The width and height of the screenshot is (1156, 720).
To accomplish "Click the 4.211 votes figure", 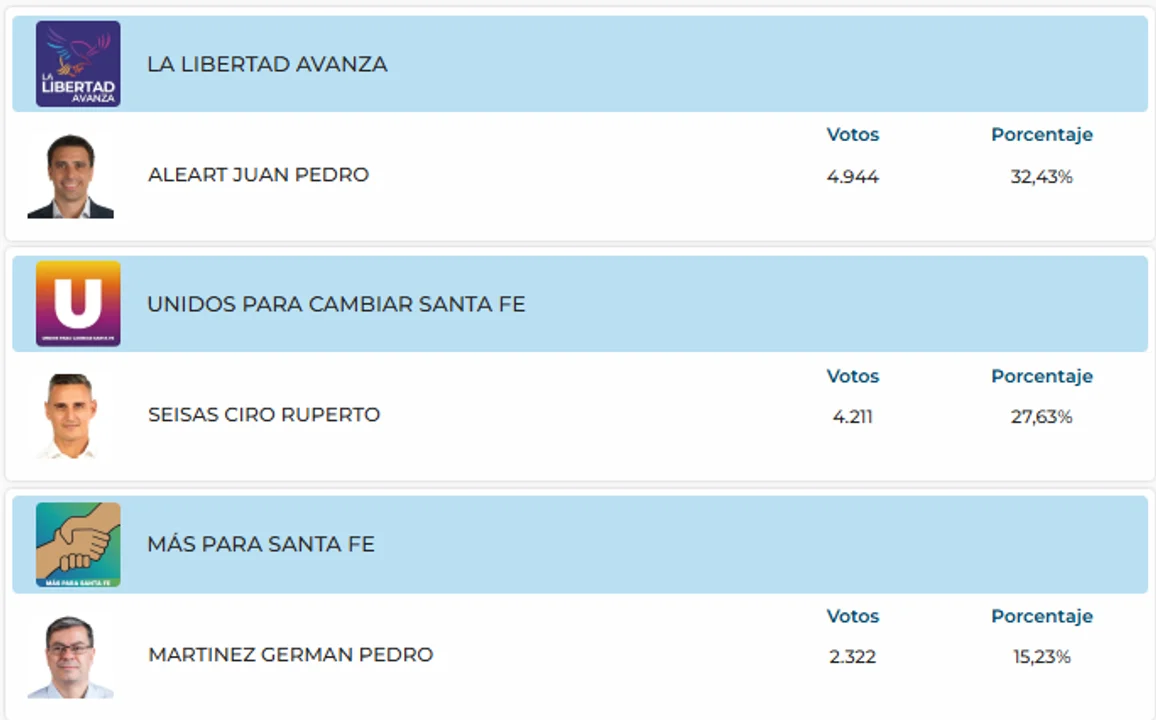I will click(x=852, y=417).
